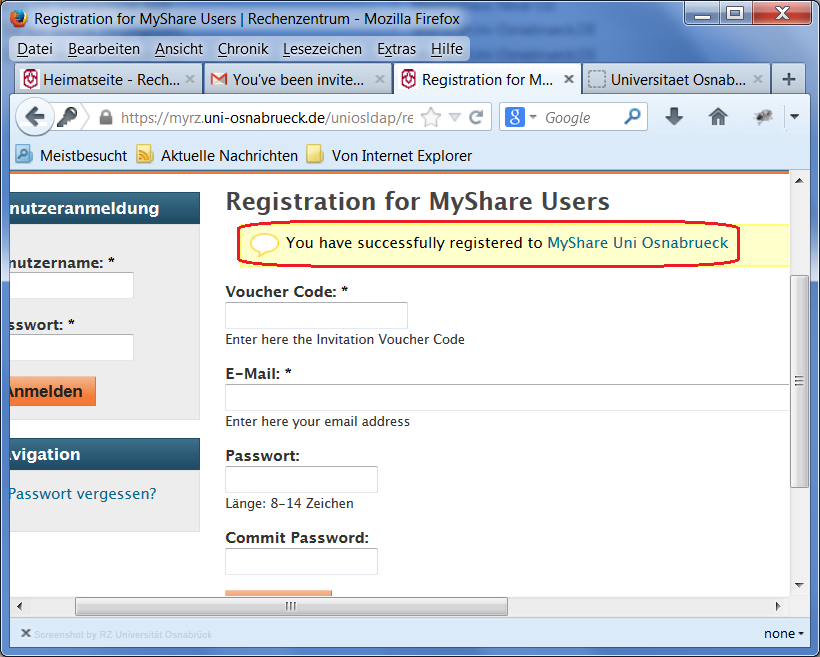Image resolution: width=820 pixels, height=657 pixels.
Task: Open a new tab with the plus button
Action: (x=789, y=80)
